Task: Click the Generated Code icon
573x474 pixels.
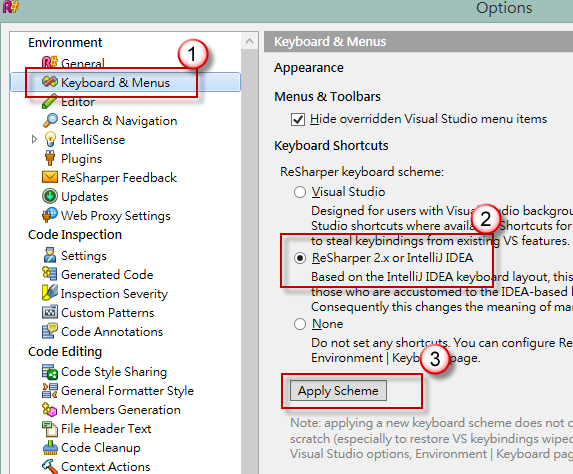Action: point(50,274)
